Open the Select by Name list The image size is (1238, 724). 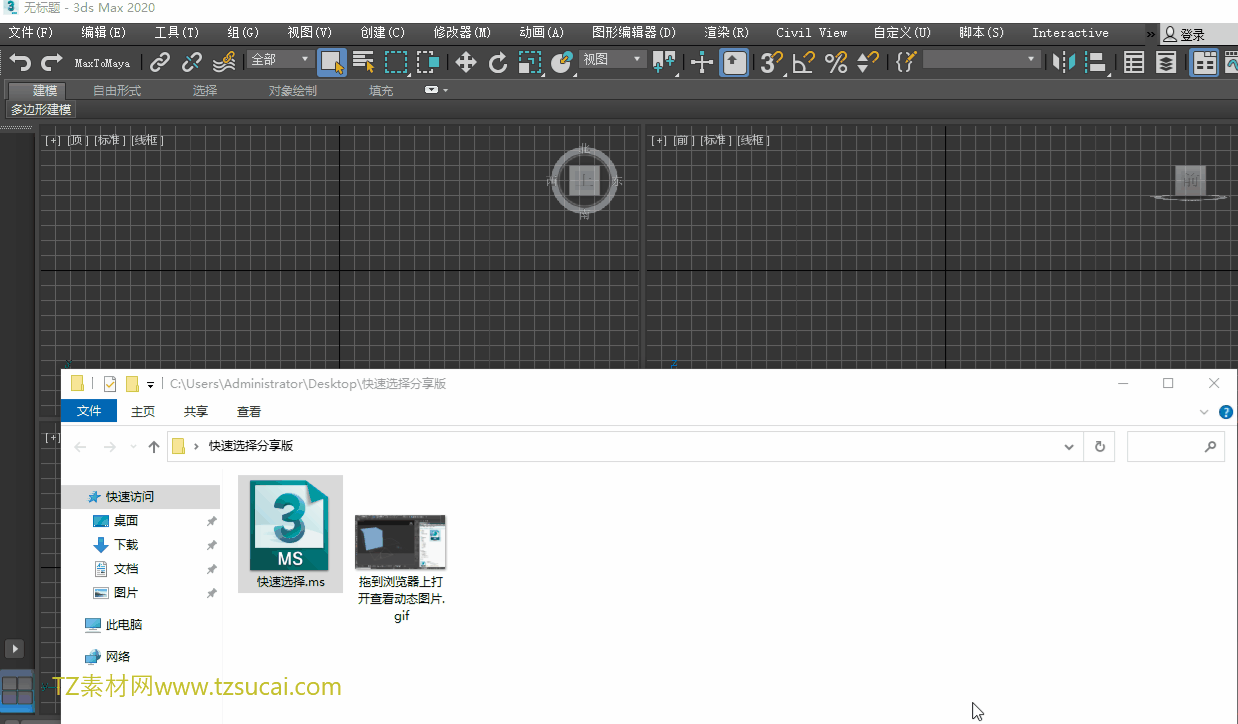pos(364,62)
